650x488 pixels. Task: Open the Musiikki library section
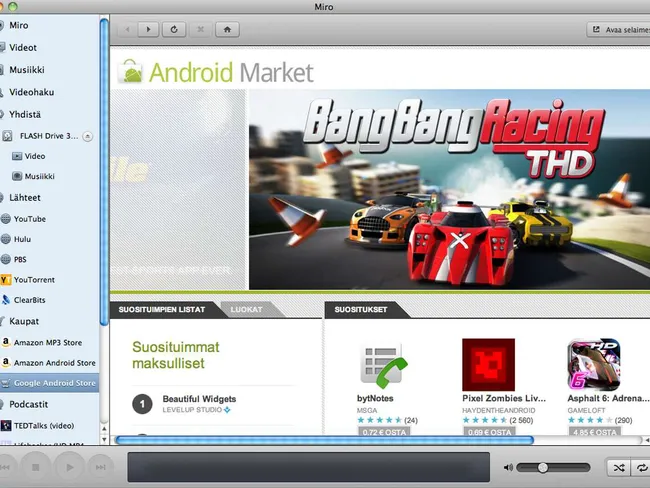[x=27, y=70]
